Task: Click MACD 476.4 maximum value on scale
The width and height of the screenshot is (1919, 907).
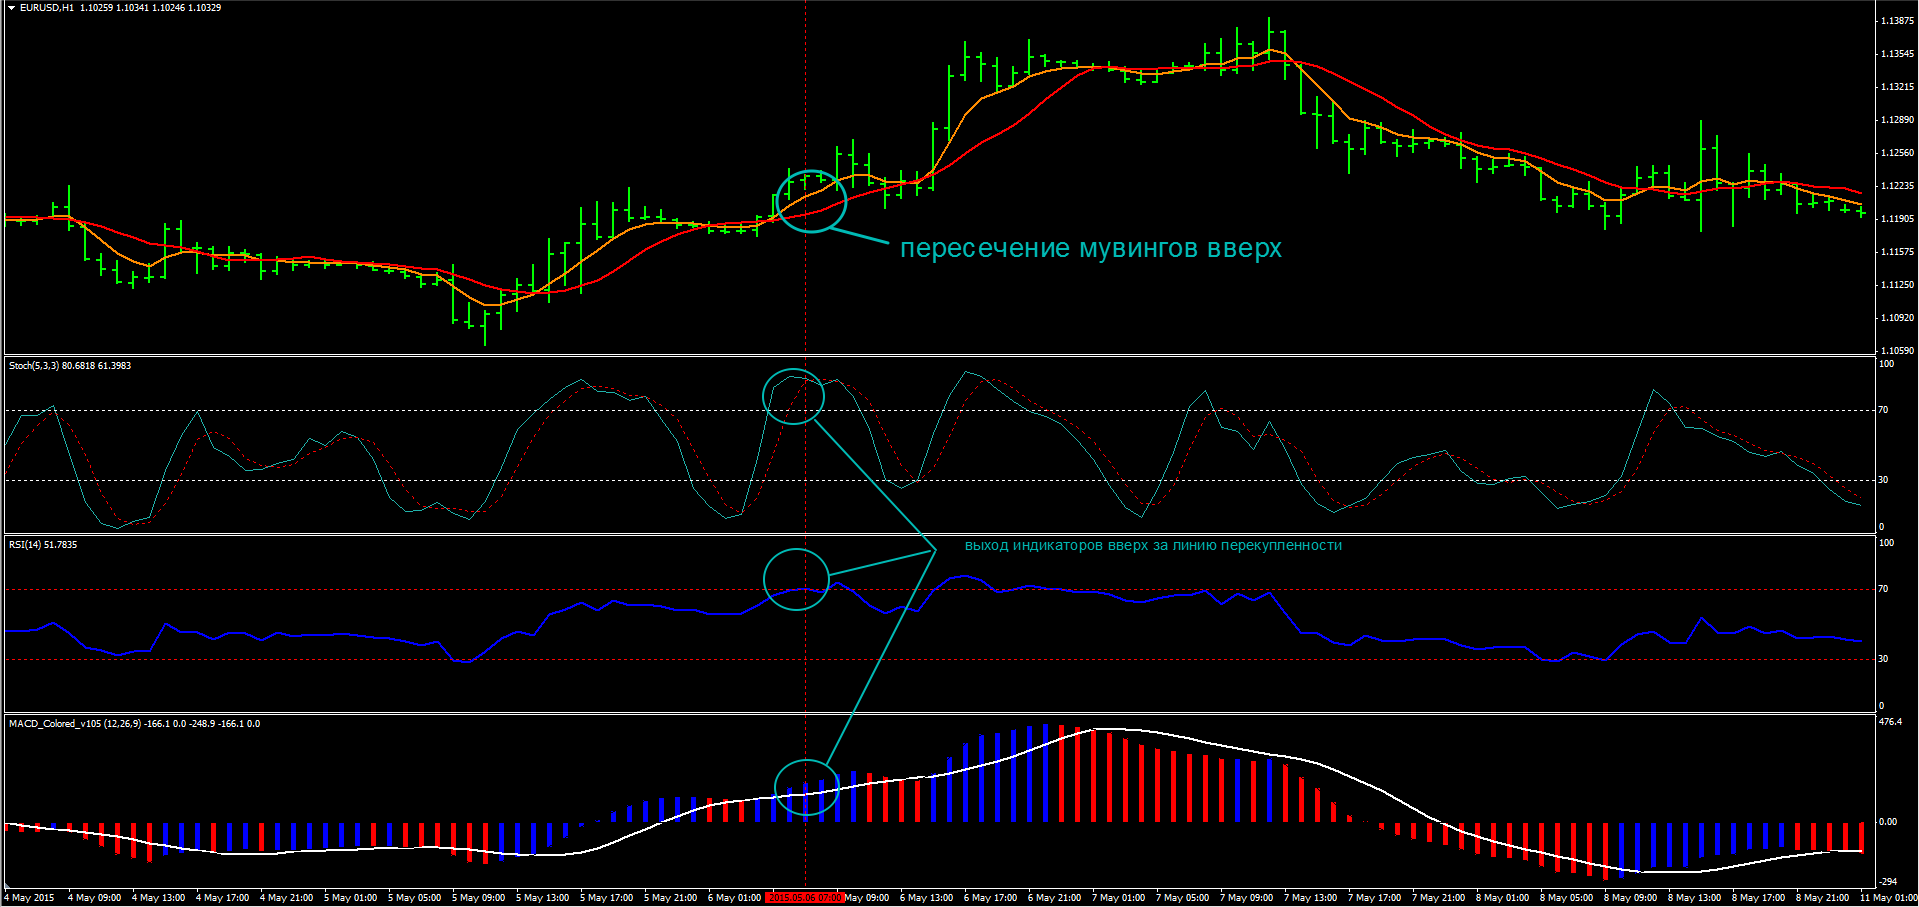Action: coord(1890,722)
